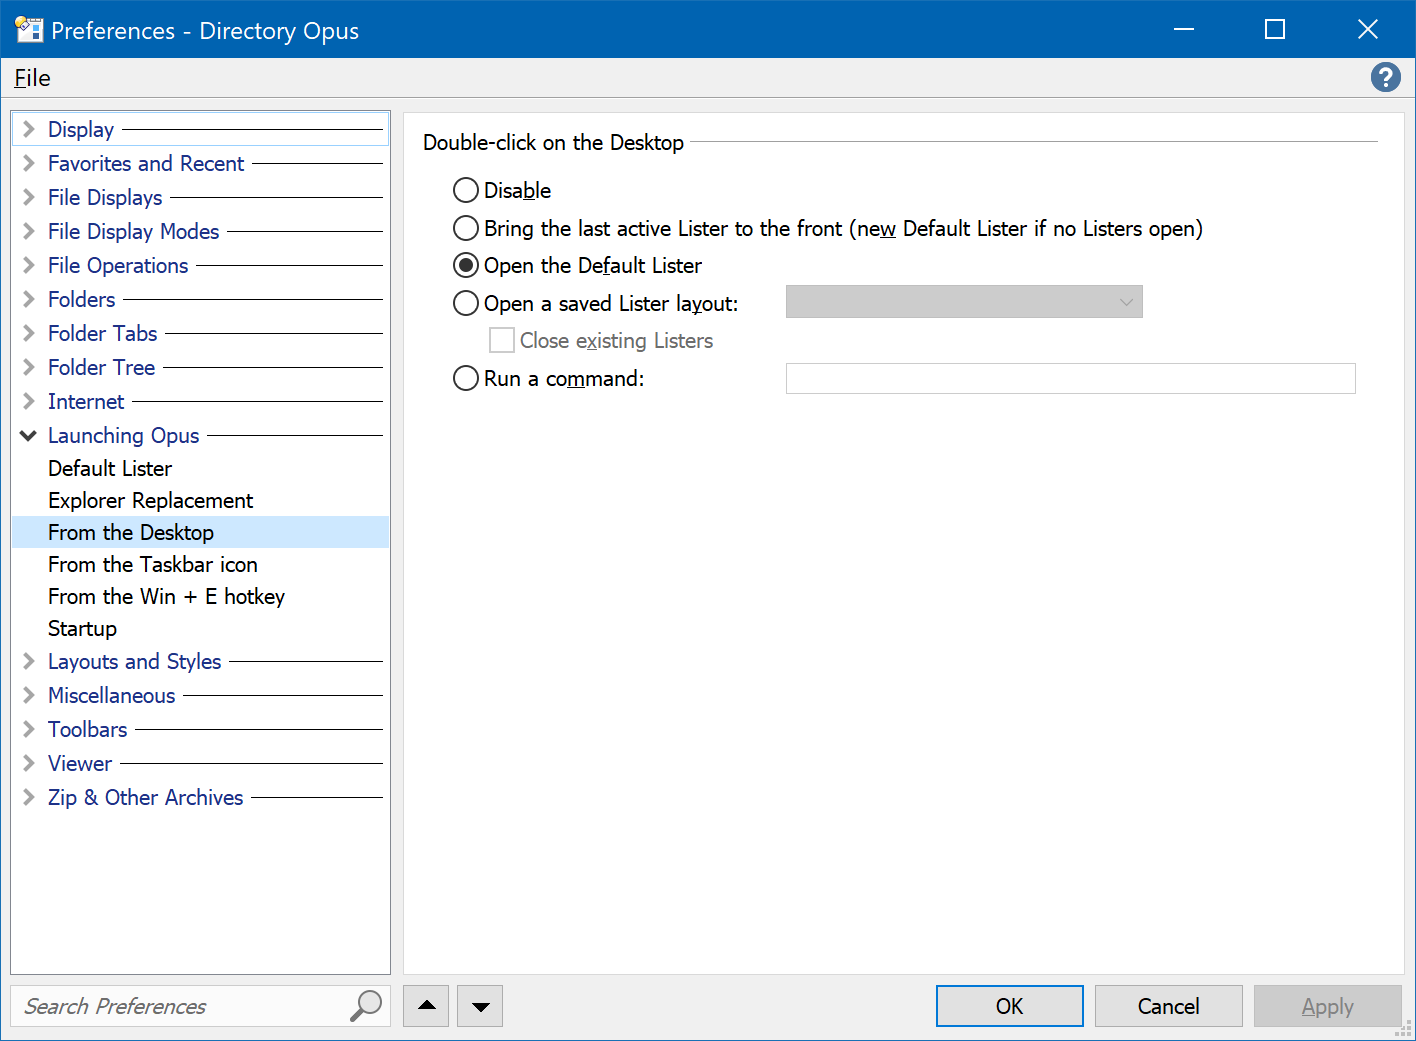The height and width of the screenshot is (1041, 1416).
Task: Click the Zip & Other Archives label
Action: coord(146,797)
